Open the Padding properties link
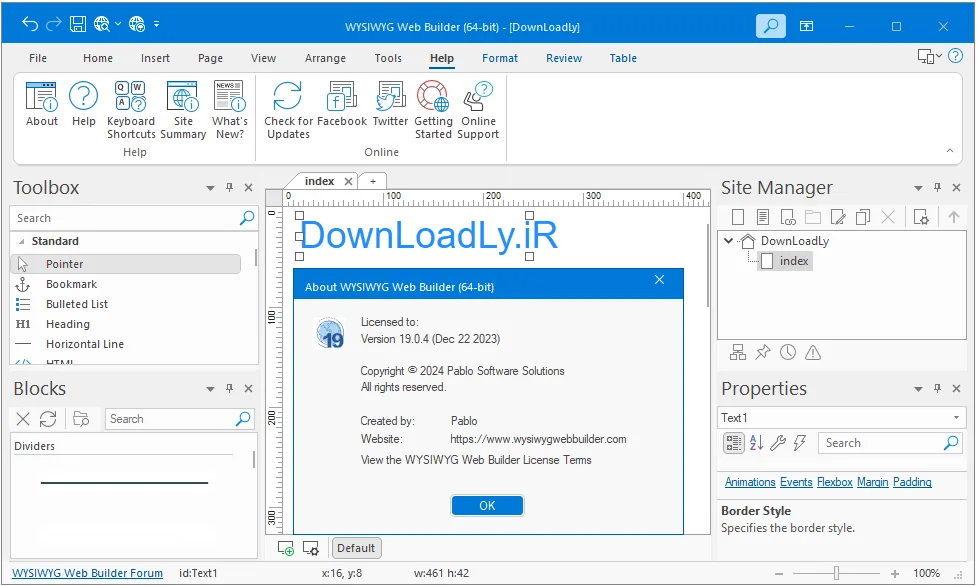This screenshot has width=977, height=586. click(x=912, y=482)
